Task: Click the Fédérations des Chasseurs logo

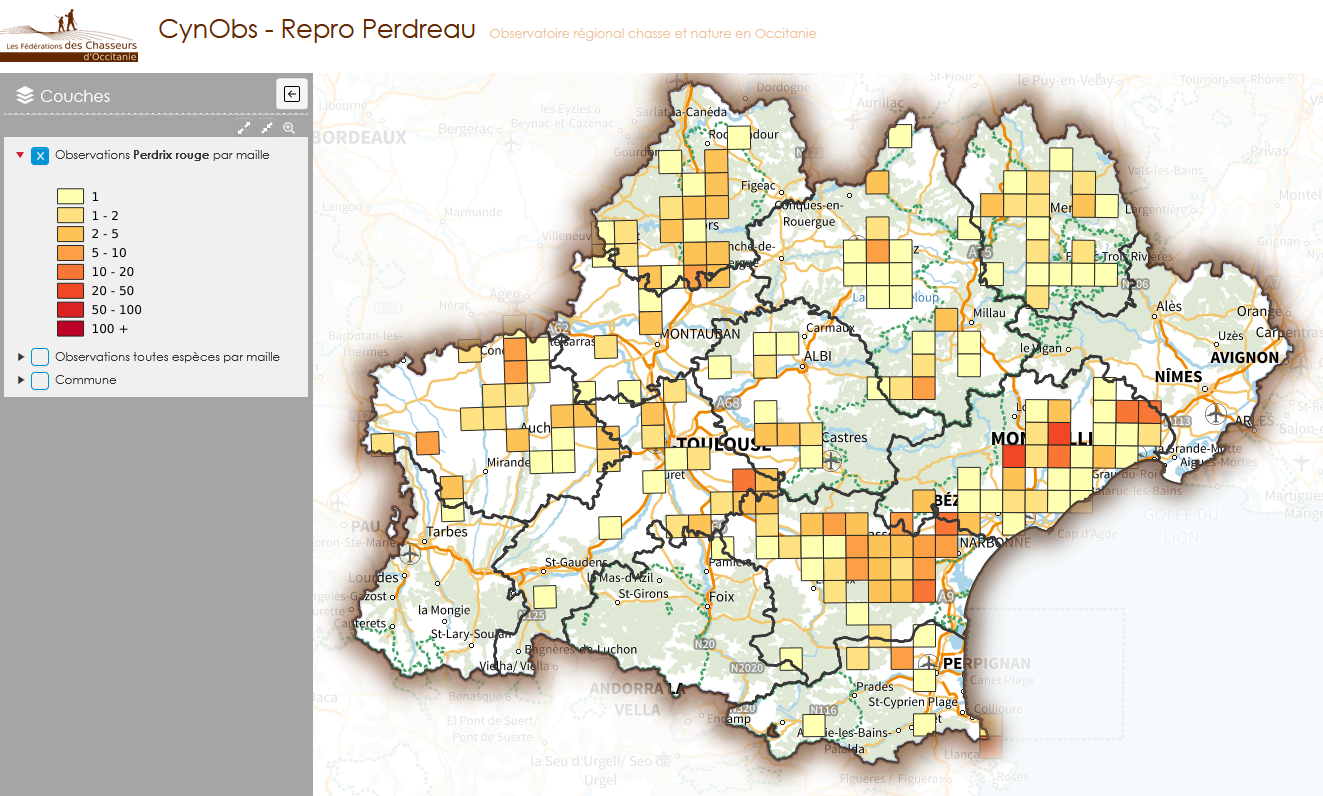Action: click(x=69, y=36)
